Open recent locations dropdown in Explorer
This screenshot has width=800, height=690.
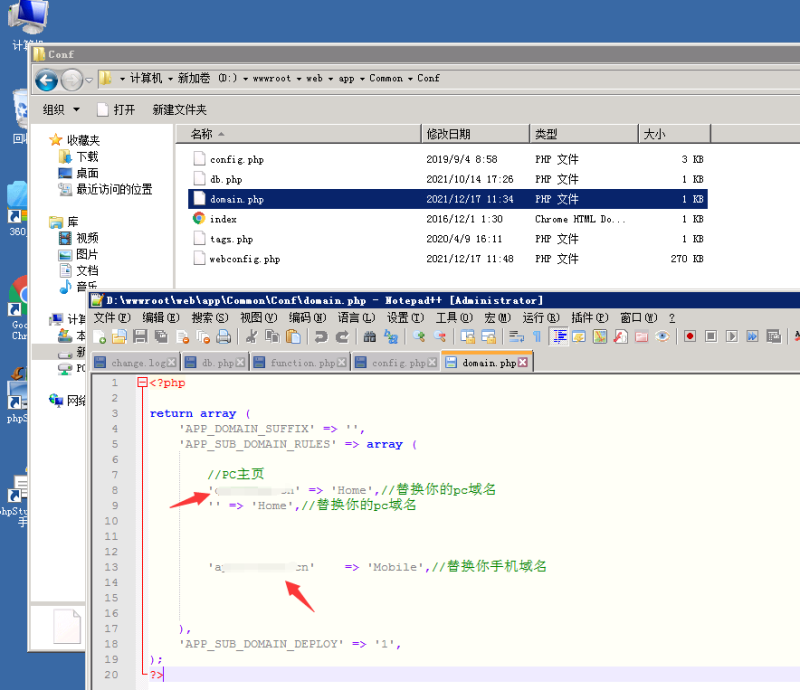89,80
